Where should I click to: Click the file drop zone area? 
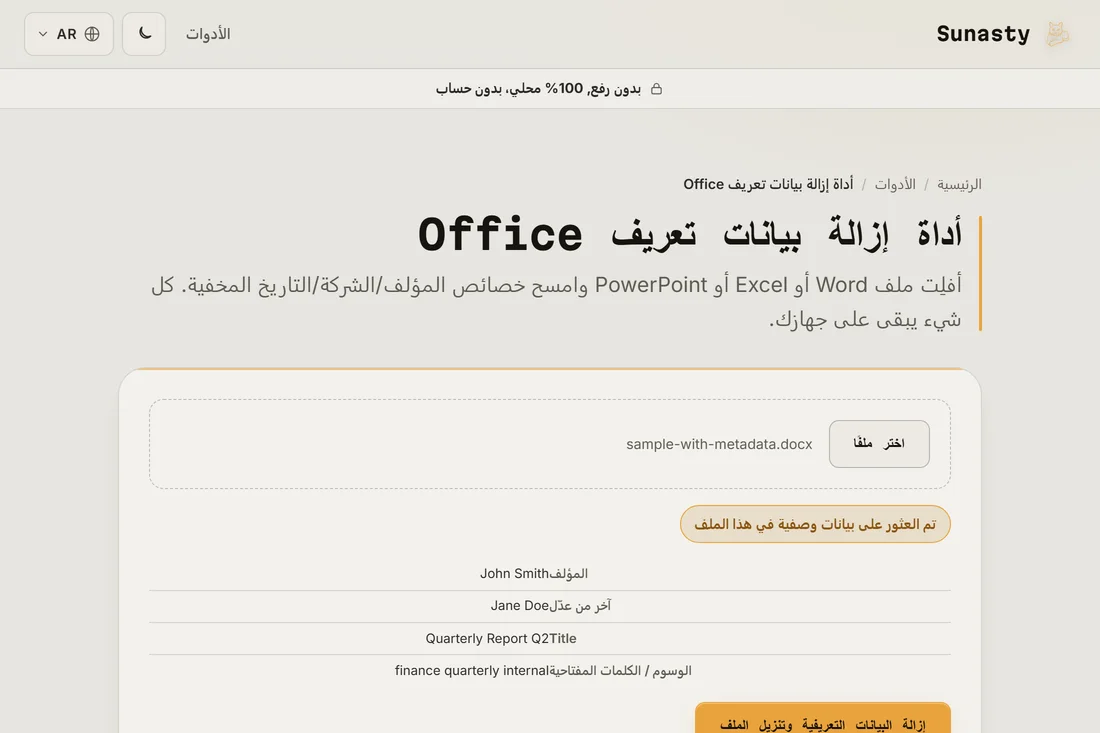[x=549, y=443]
